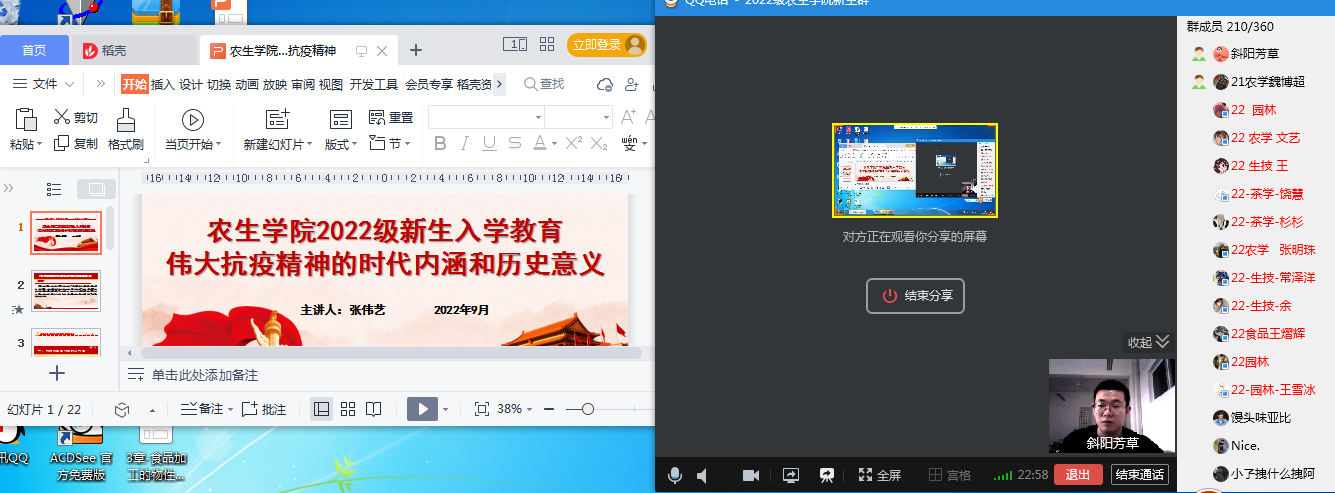Open the 插入 ribbon tab
1335x493 pixels.
(x=162, y=84)
